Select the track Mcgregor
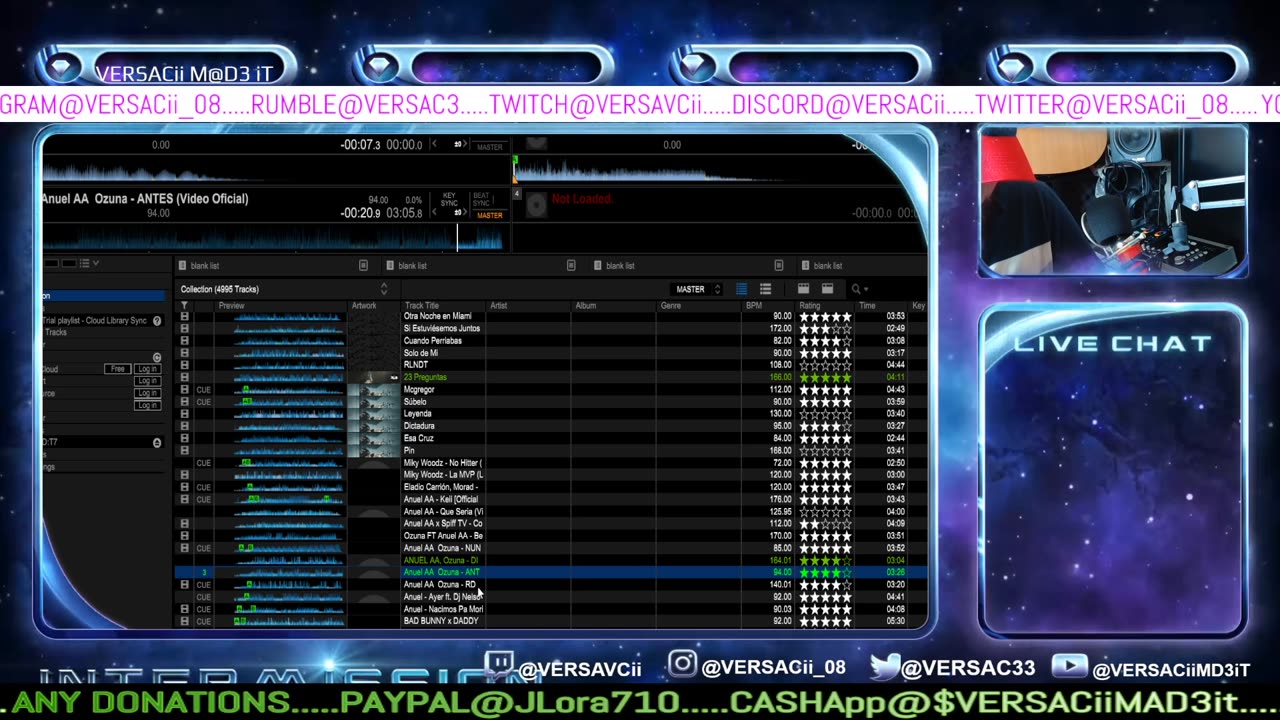The height and width of the screenshot is (720, 1280). pyautogui.click(x=419, y=389)
